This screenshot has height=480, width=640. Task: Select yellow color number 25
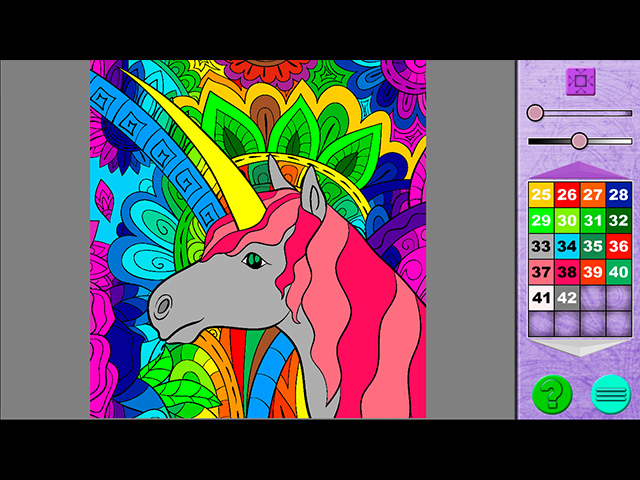[x=541, y=195]
